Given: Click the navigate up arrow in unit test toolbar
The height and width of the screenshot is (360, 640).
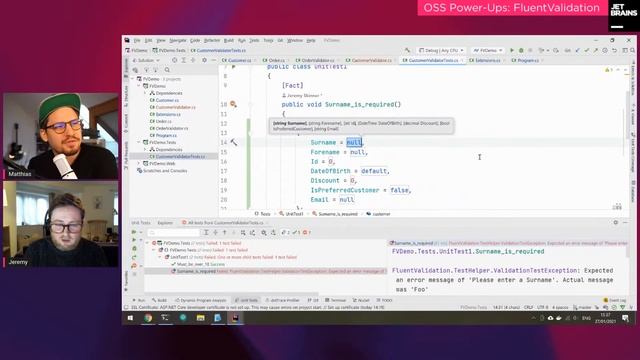Looking at the screenshot, I should pyautogui.click(x=224, y=232).
